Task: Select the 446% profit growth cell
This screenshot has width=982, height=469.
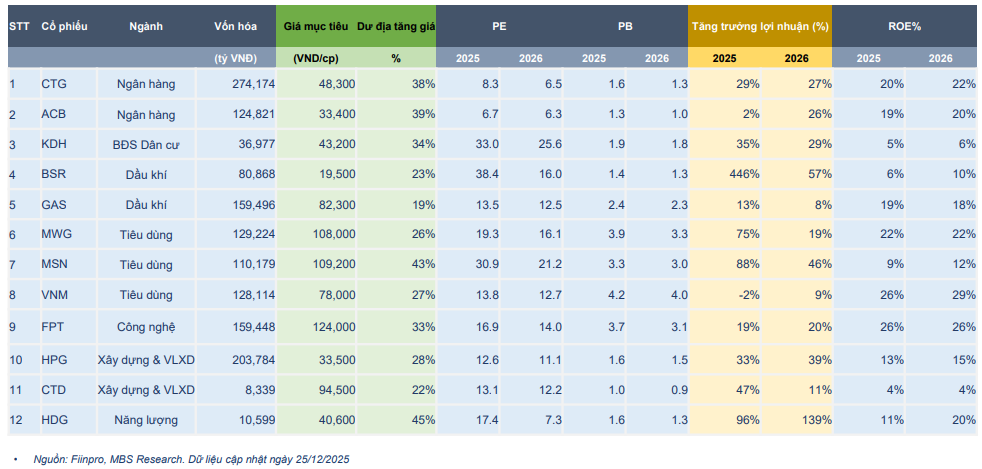Action: (x=741, y=174)
